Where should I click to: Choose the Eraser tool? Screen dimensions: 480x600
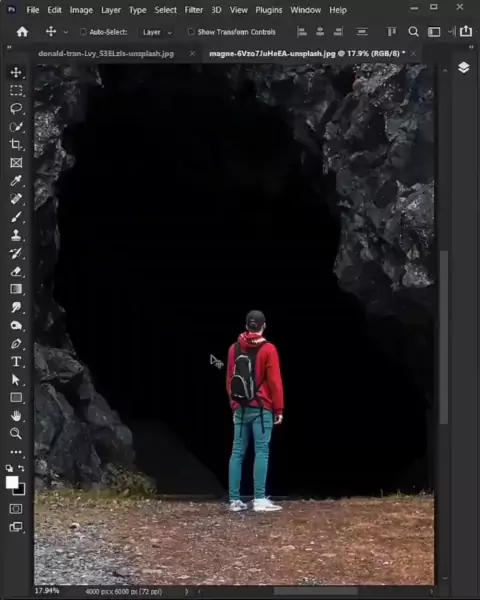point(16,271)
